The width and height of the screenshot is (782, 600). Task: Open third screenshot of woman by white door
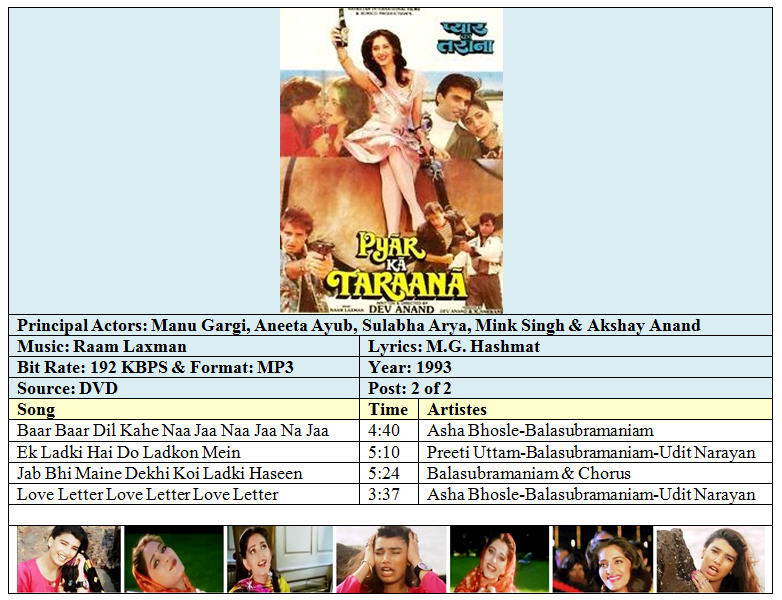coord(280,559)
